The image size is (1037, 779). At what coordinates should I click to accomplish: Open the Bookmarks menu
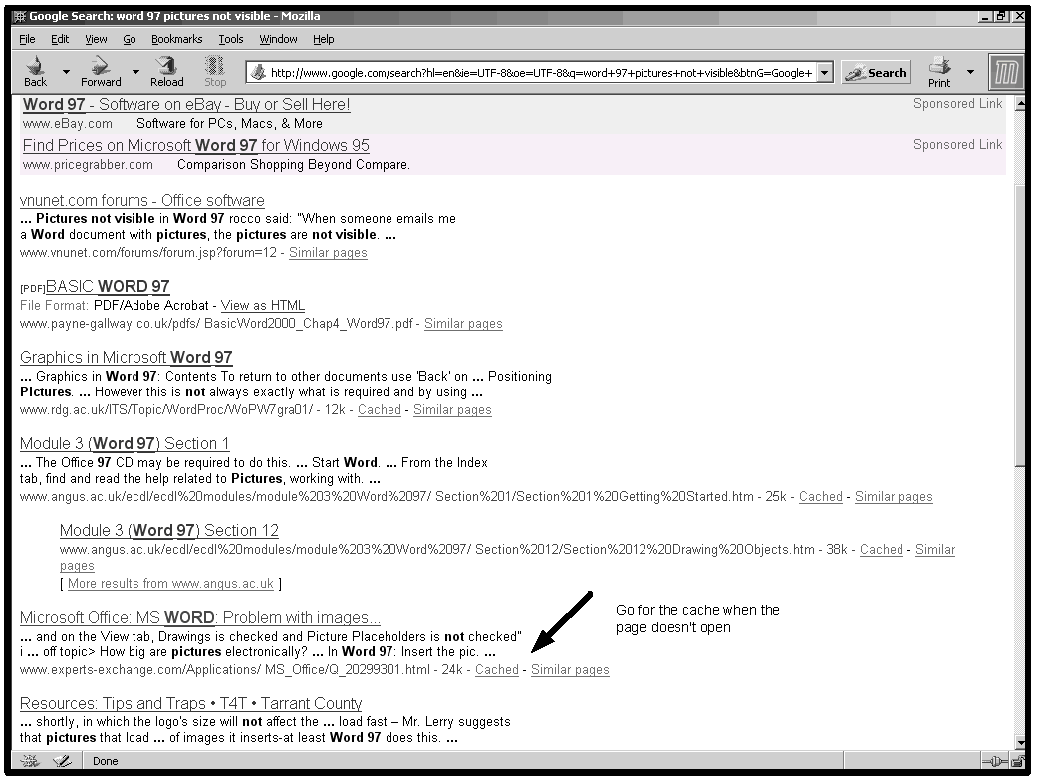pyautogui.click(x=176, y=39)
